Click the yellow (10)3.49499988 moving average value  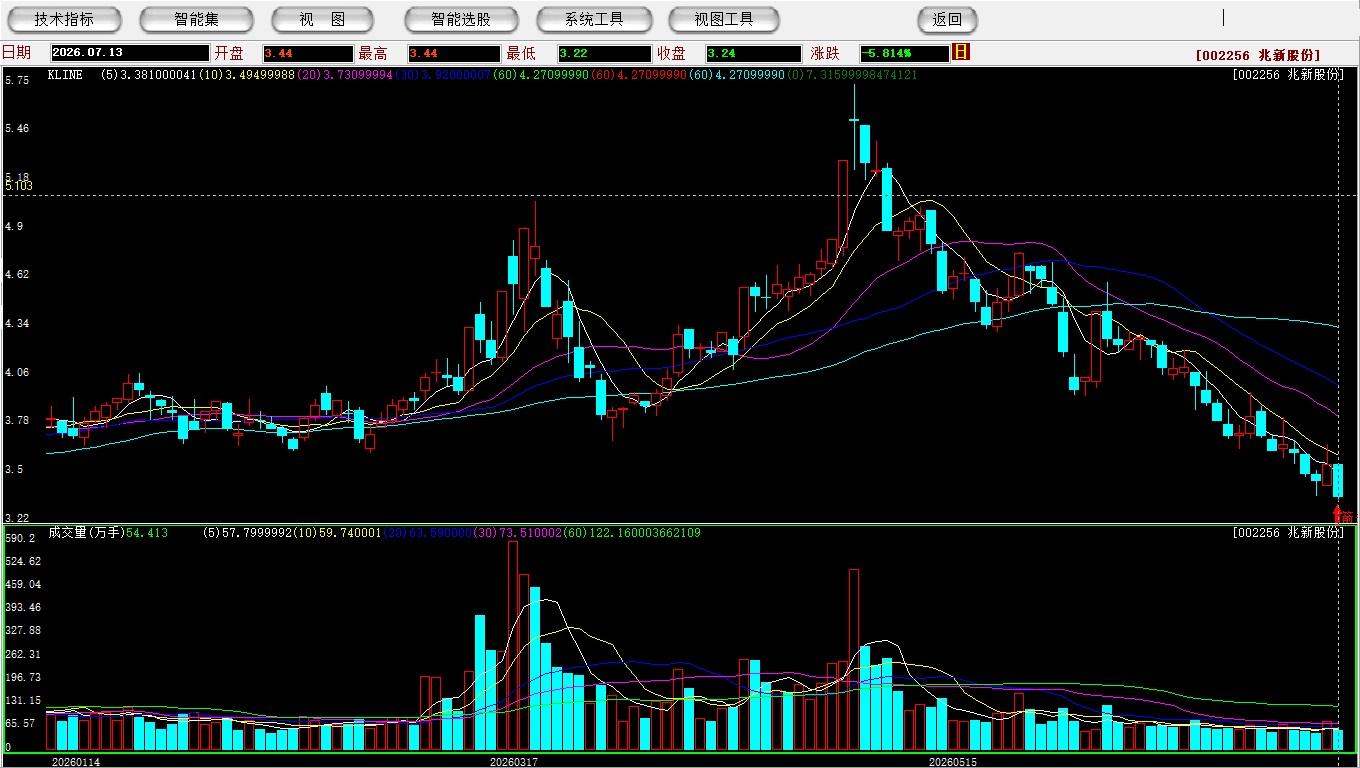pos(246,75)
